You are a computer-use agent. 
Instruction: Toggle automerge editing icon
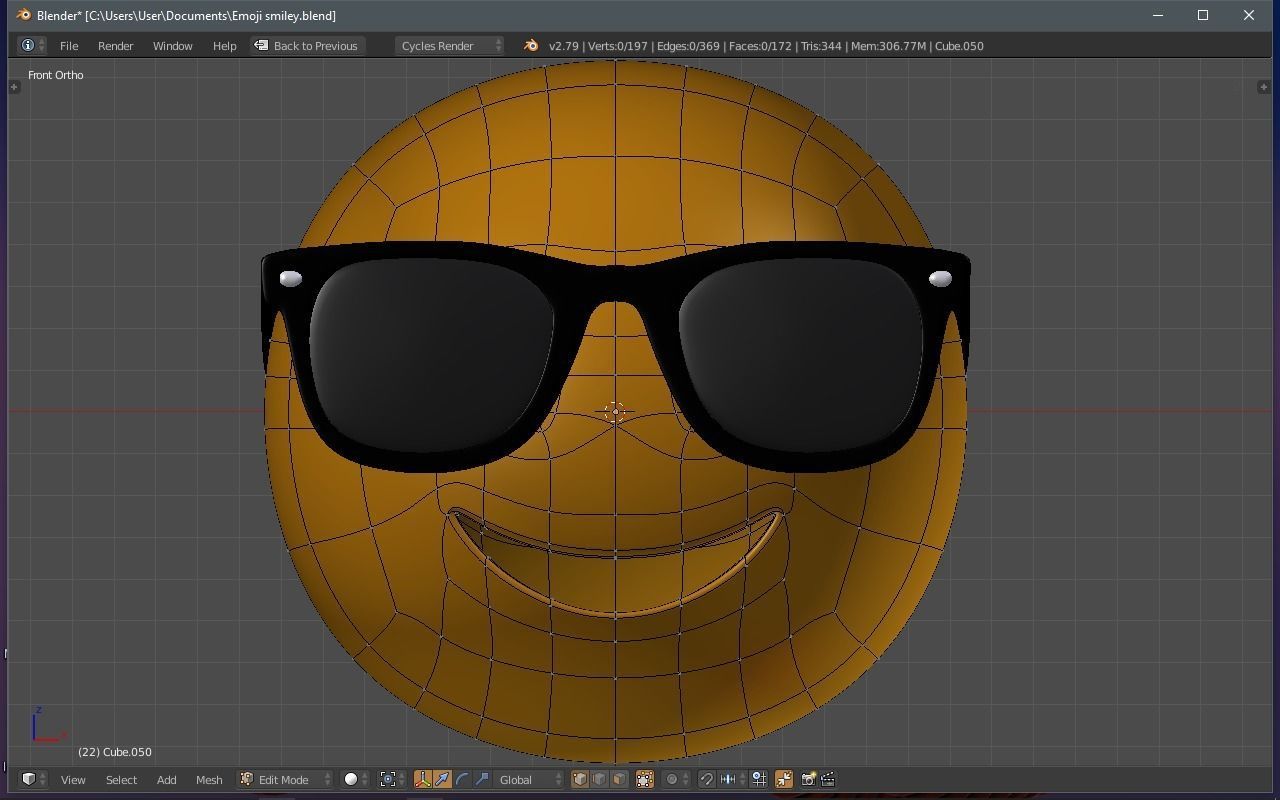click(784, 779)
